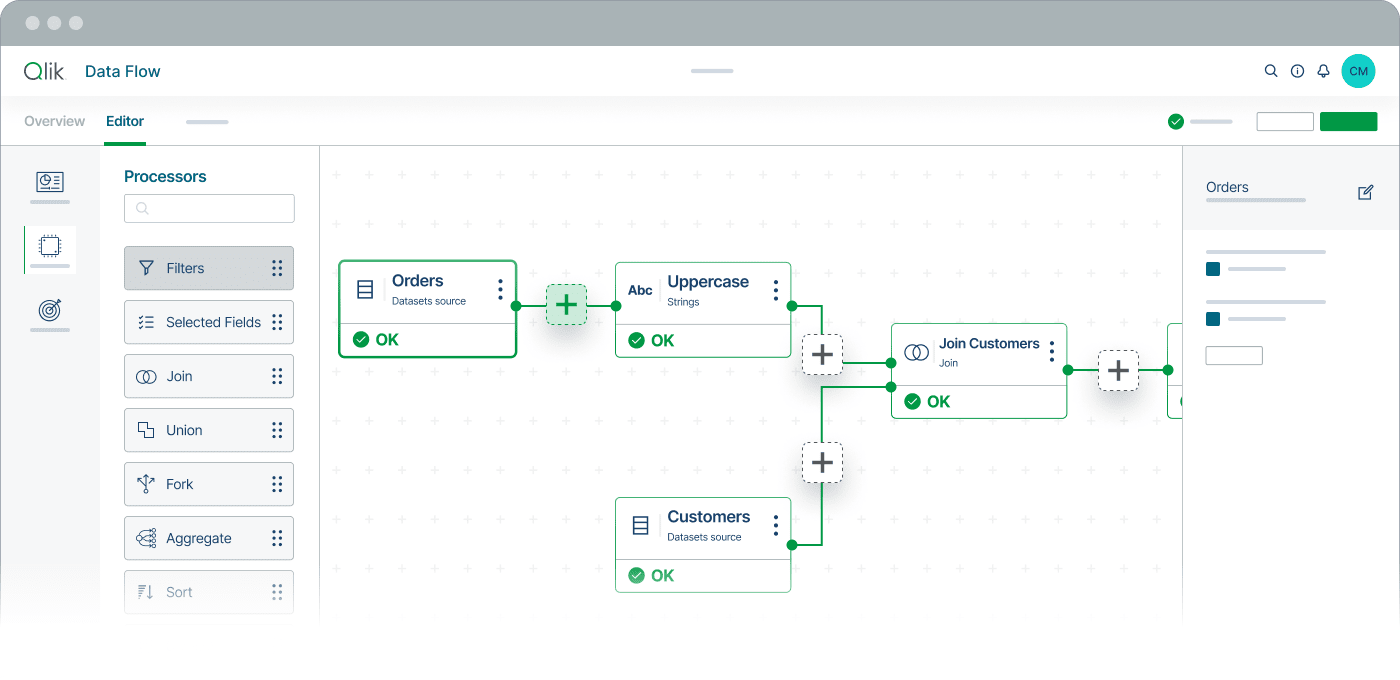
Task: Click the Qlik logo
Action: (x=44, y=71)
